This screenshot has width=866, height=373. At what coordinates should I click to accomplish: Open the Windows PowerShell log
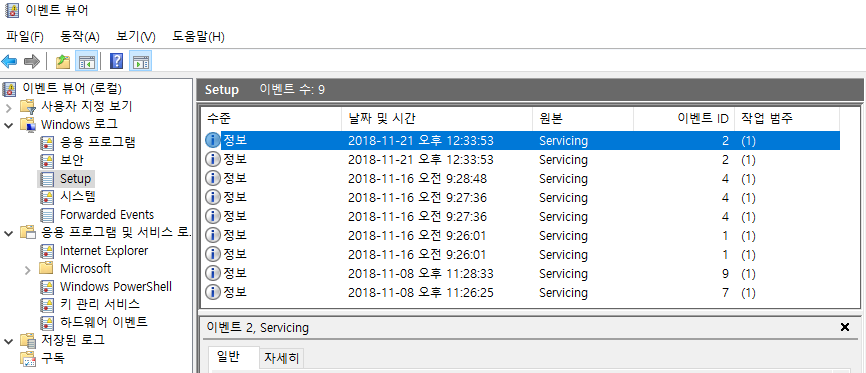[116, 286]
